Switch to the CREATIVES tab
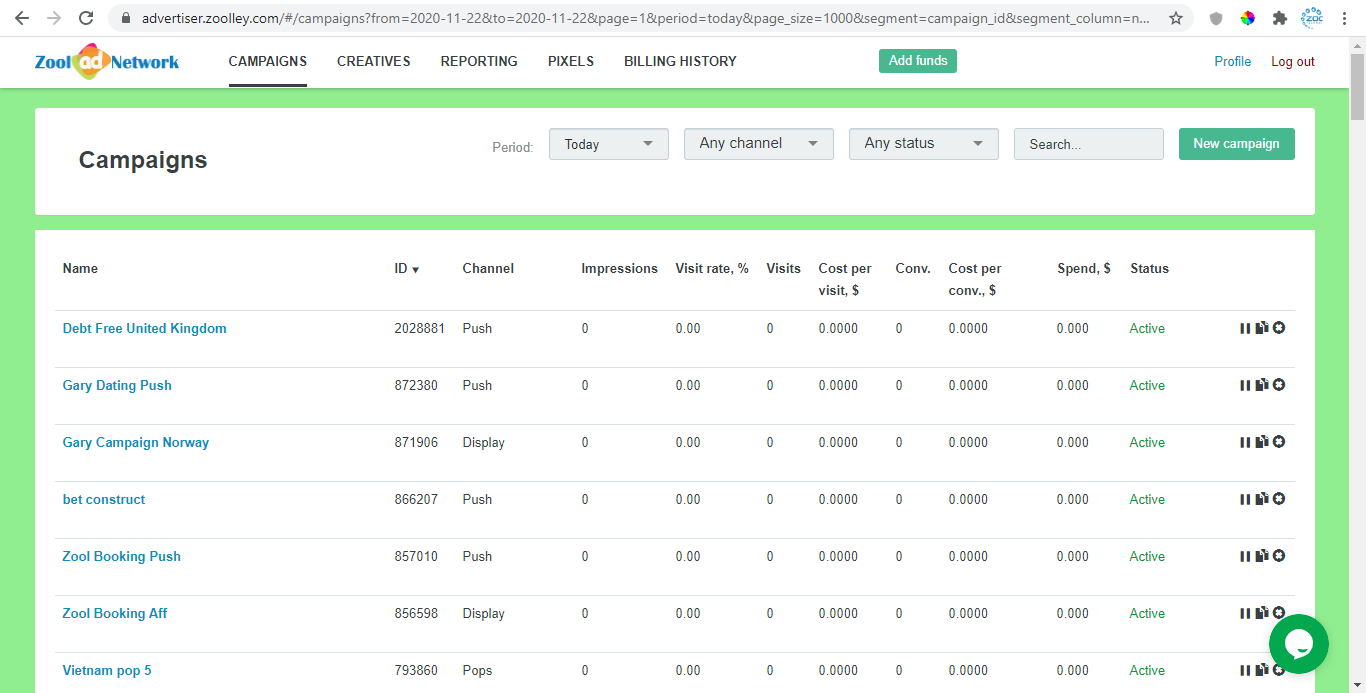Viewport: 1366px width, 693px height. tap(373, 61)
